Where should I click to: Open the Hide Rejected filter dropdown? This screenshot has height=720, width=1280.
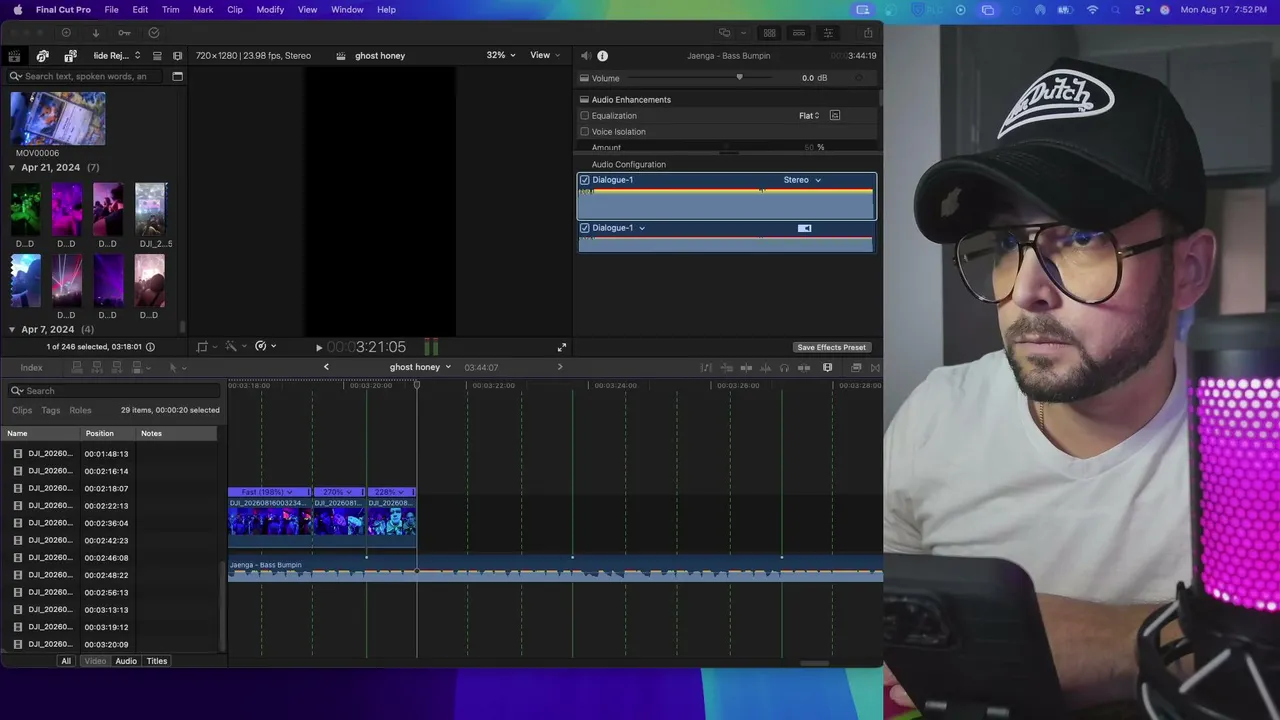coord(117,56)
